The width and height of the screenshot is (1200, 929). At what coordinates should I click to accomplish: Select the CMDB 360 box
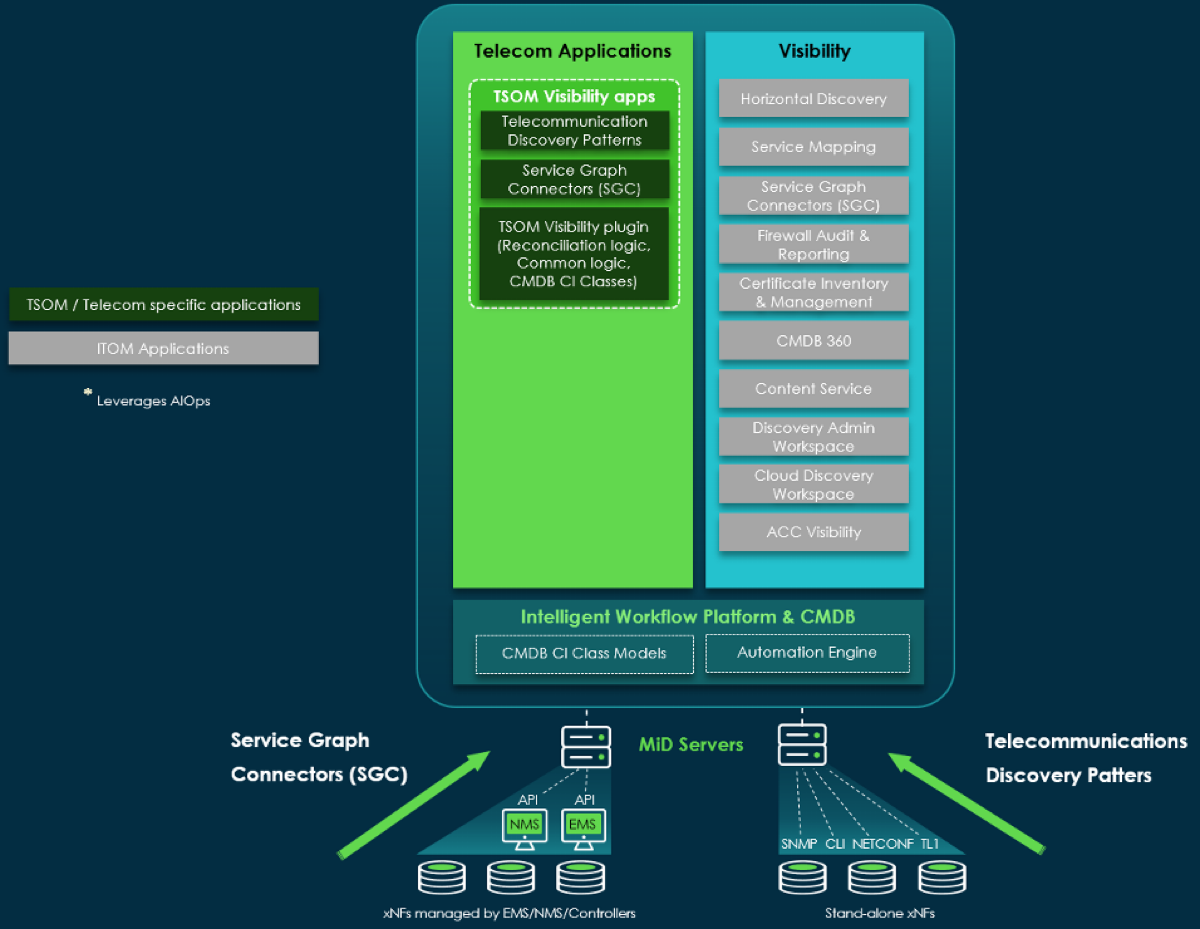(x=814, y=341)
